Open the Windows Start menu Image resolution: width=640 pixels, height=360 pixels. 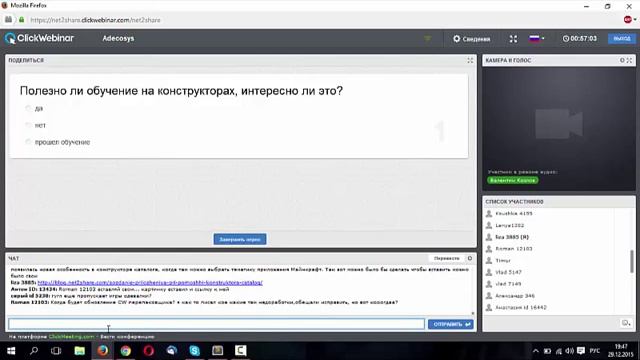pos(11,351)
